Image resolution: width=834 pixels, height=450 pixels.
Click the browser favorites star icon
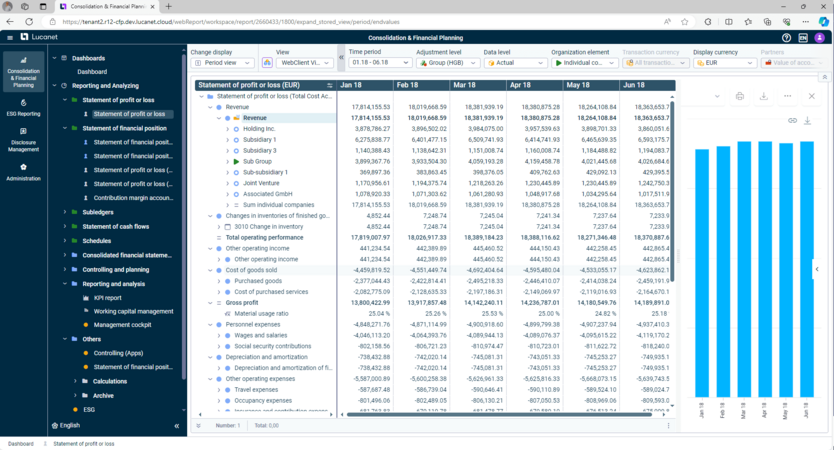click(x=685, y=22)
